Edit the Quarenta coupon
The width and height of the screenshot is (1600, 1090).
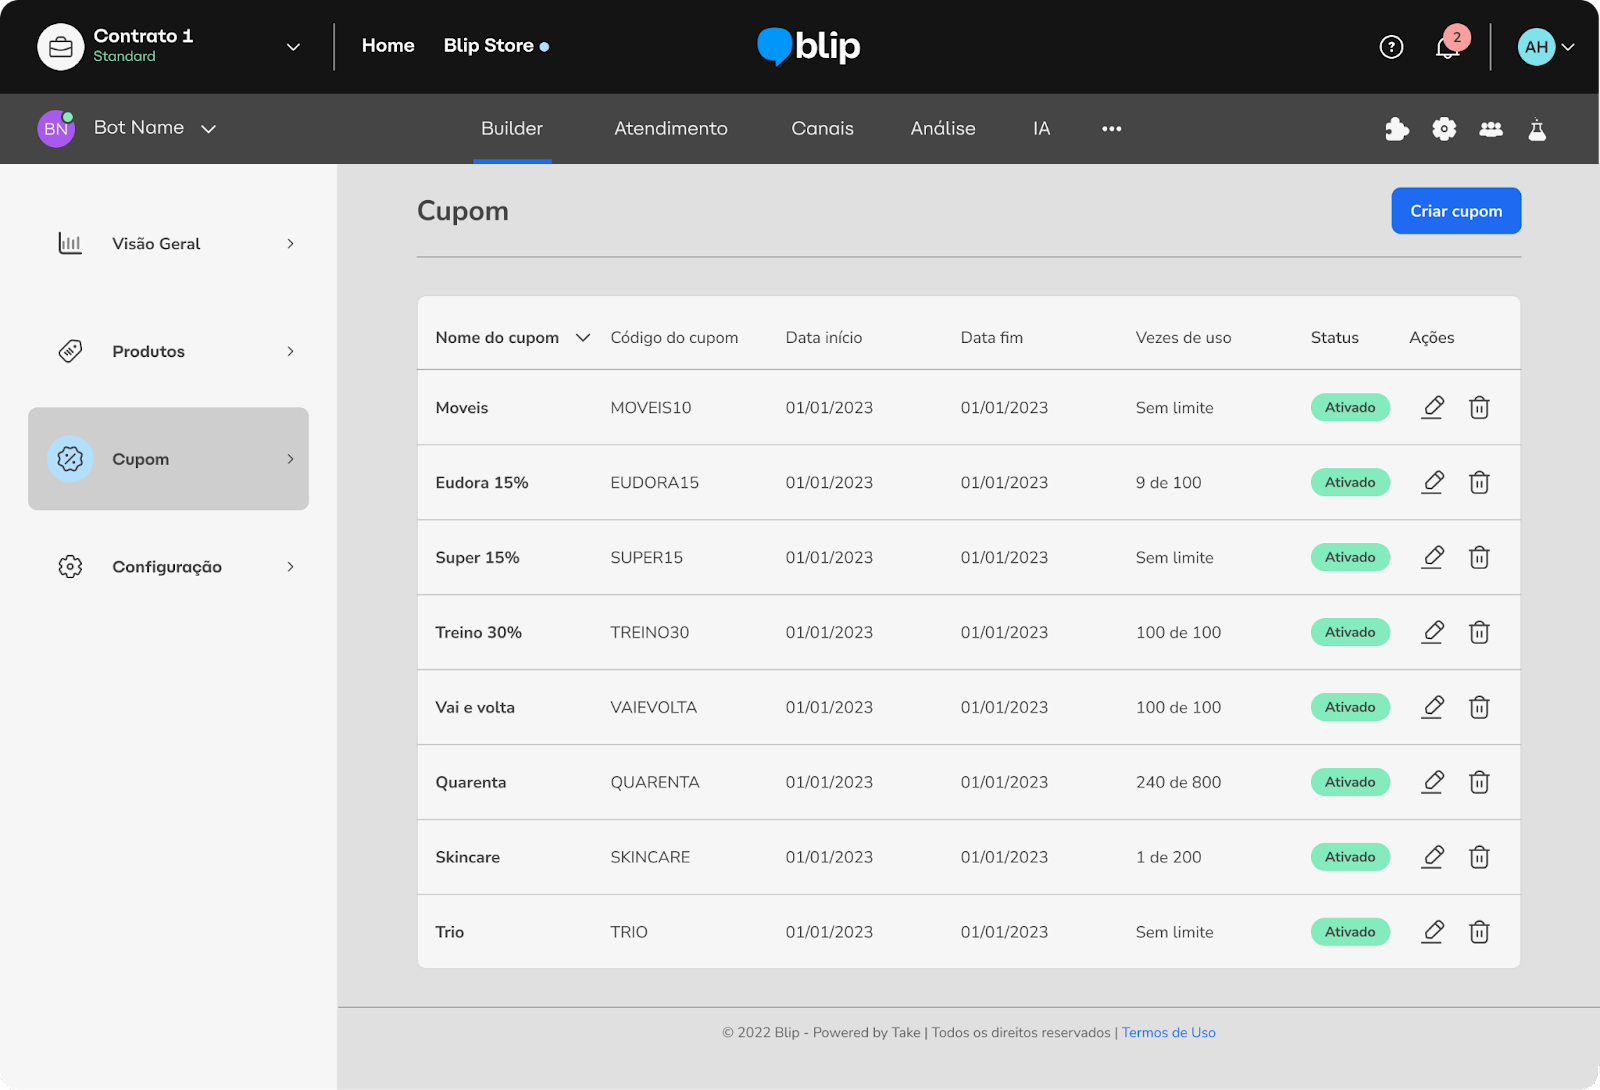click(1433, 782)
